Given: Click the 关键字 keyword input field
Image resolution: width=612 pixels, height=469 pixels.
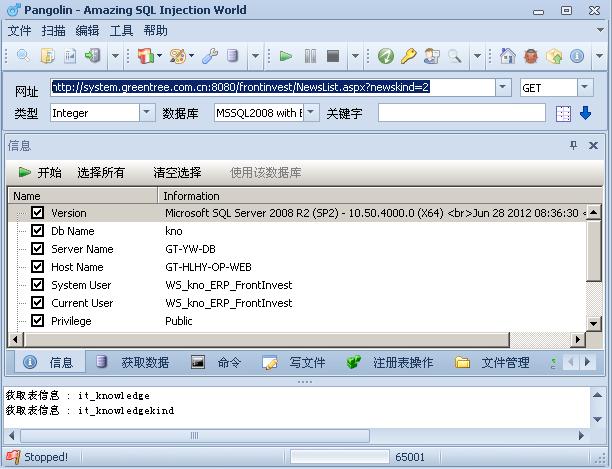Looking at the screenshot, I should (x=461, y=113).
